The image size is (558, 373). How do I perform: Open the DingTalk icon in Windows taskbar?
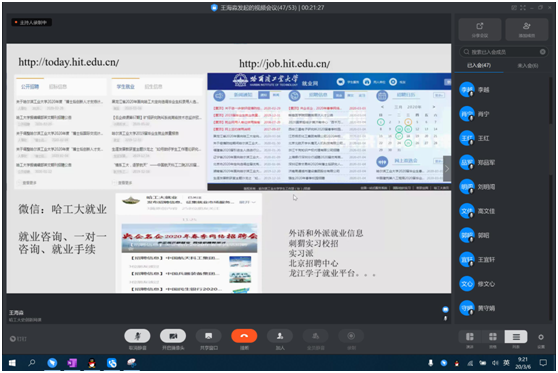(x=52, y=363)
